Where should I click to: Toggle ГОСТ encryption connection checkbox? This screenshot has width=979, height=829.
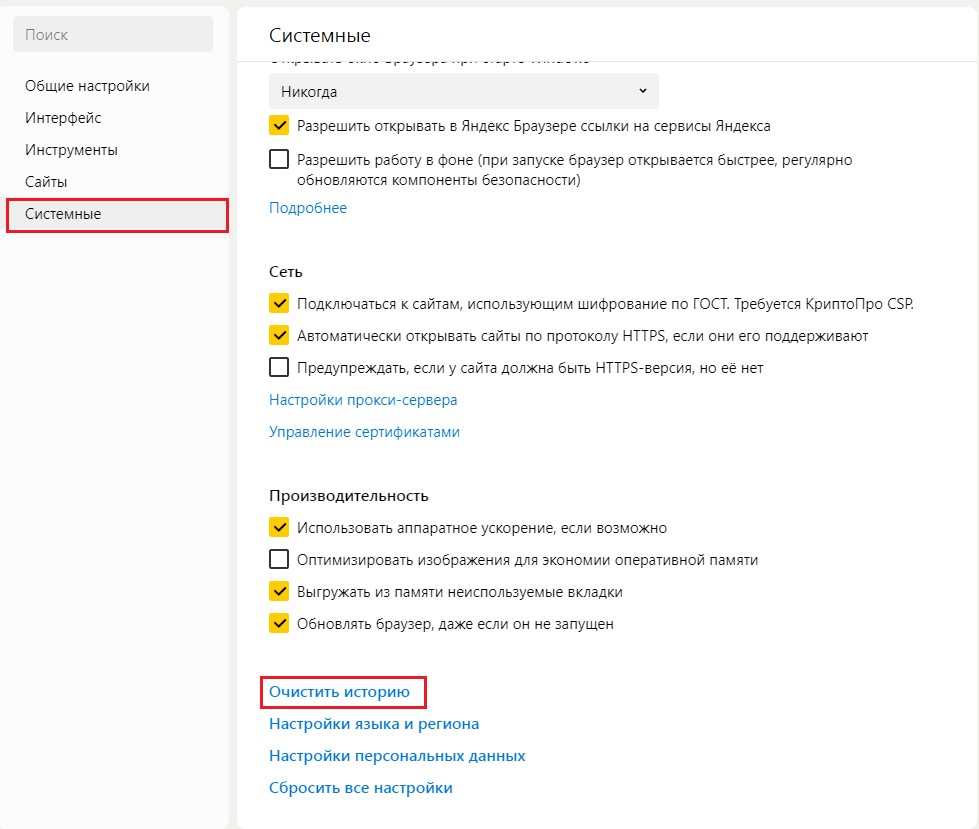[279, 304]
